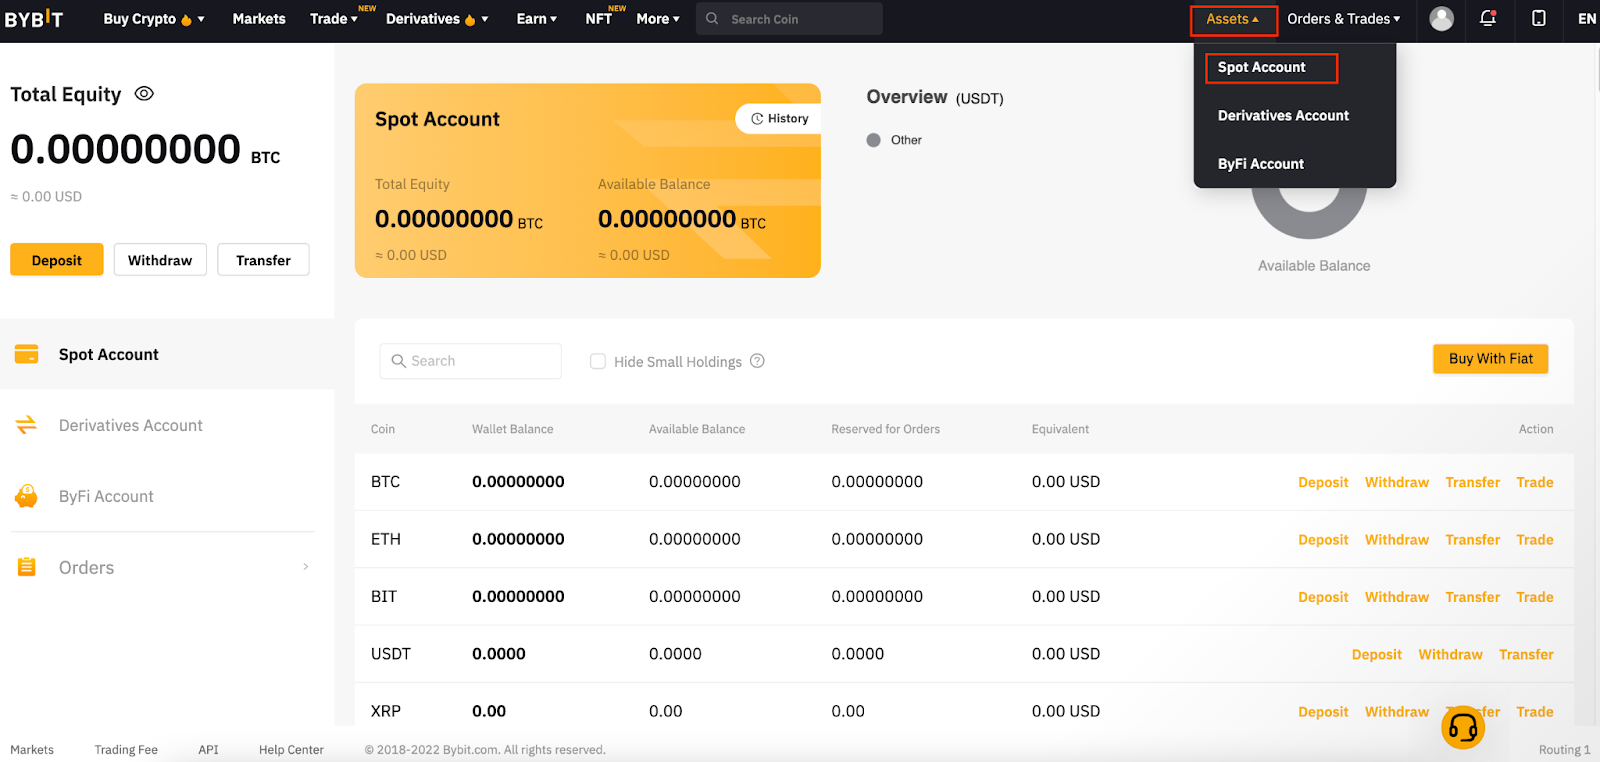Select ByFi Account in Assets dropdown
The width and height of the screenshot is (1600, 762).
point(1261,164)
